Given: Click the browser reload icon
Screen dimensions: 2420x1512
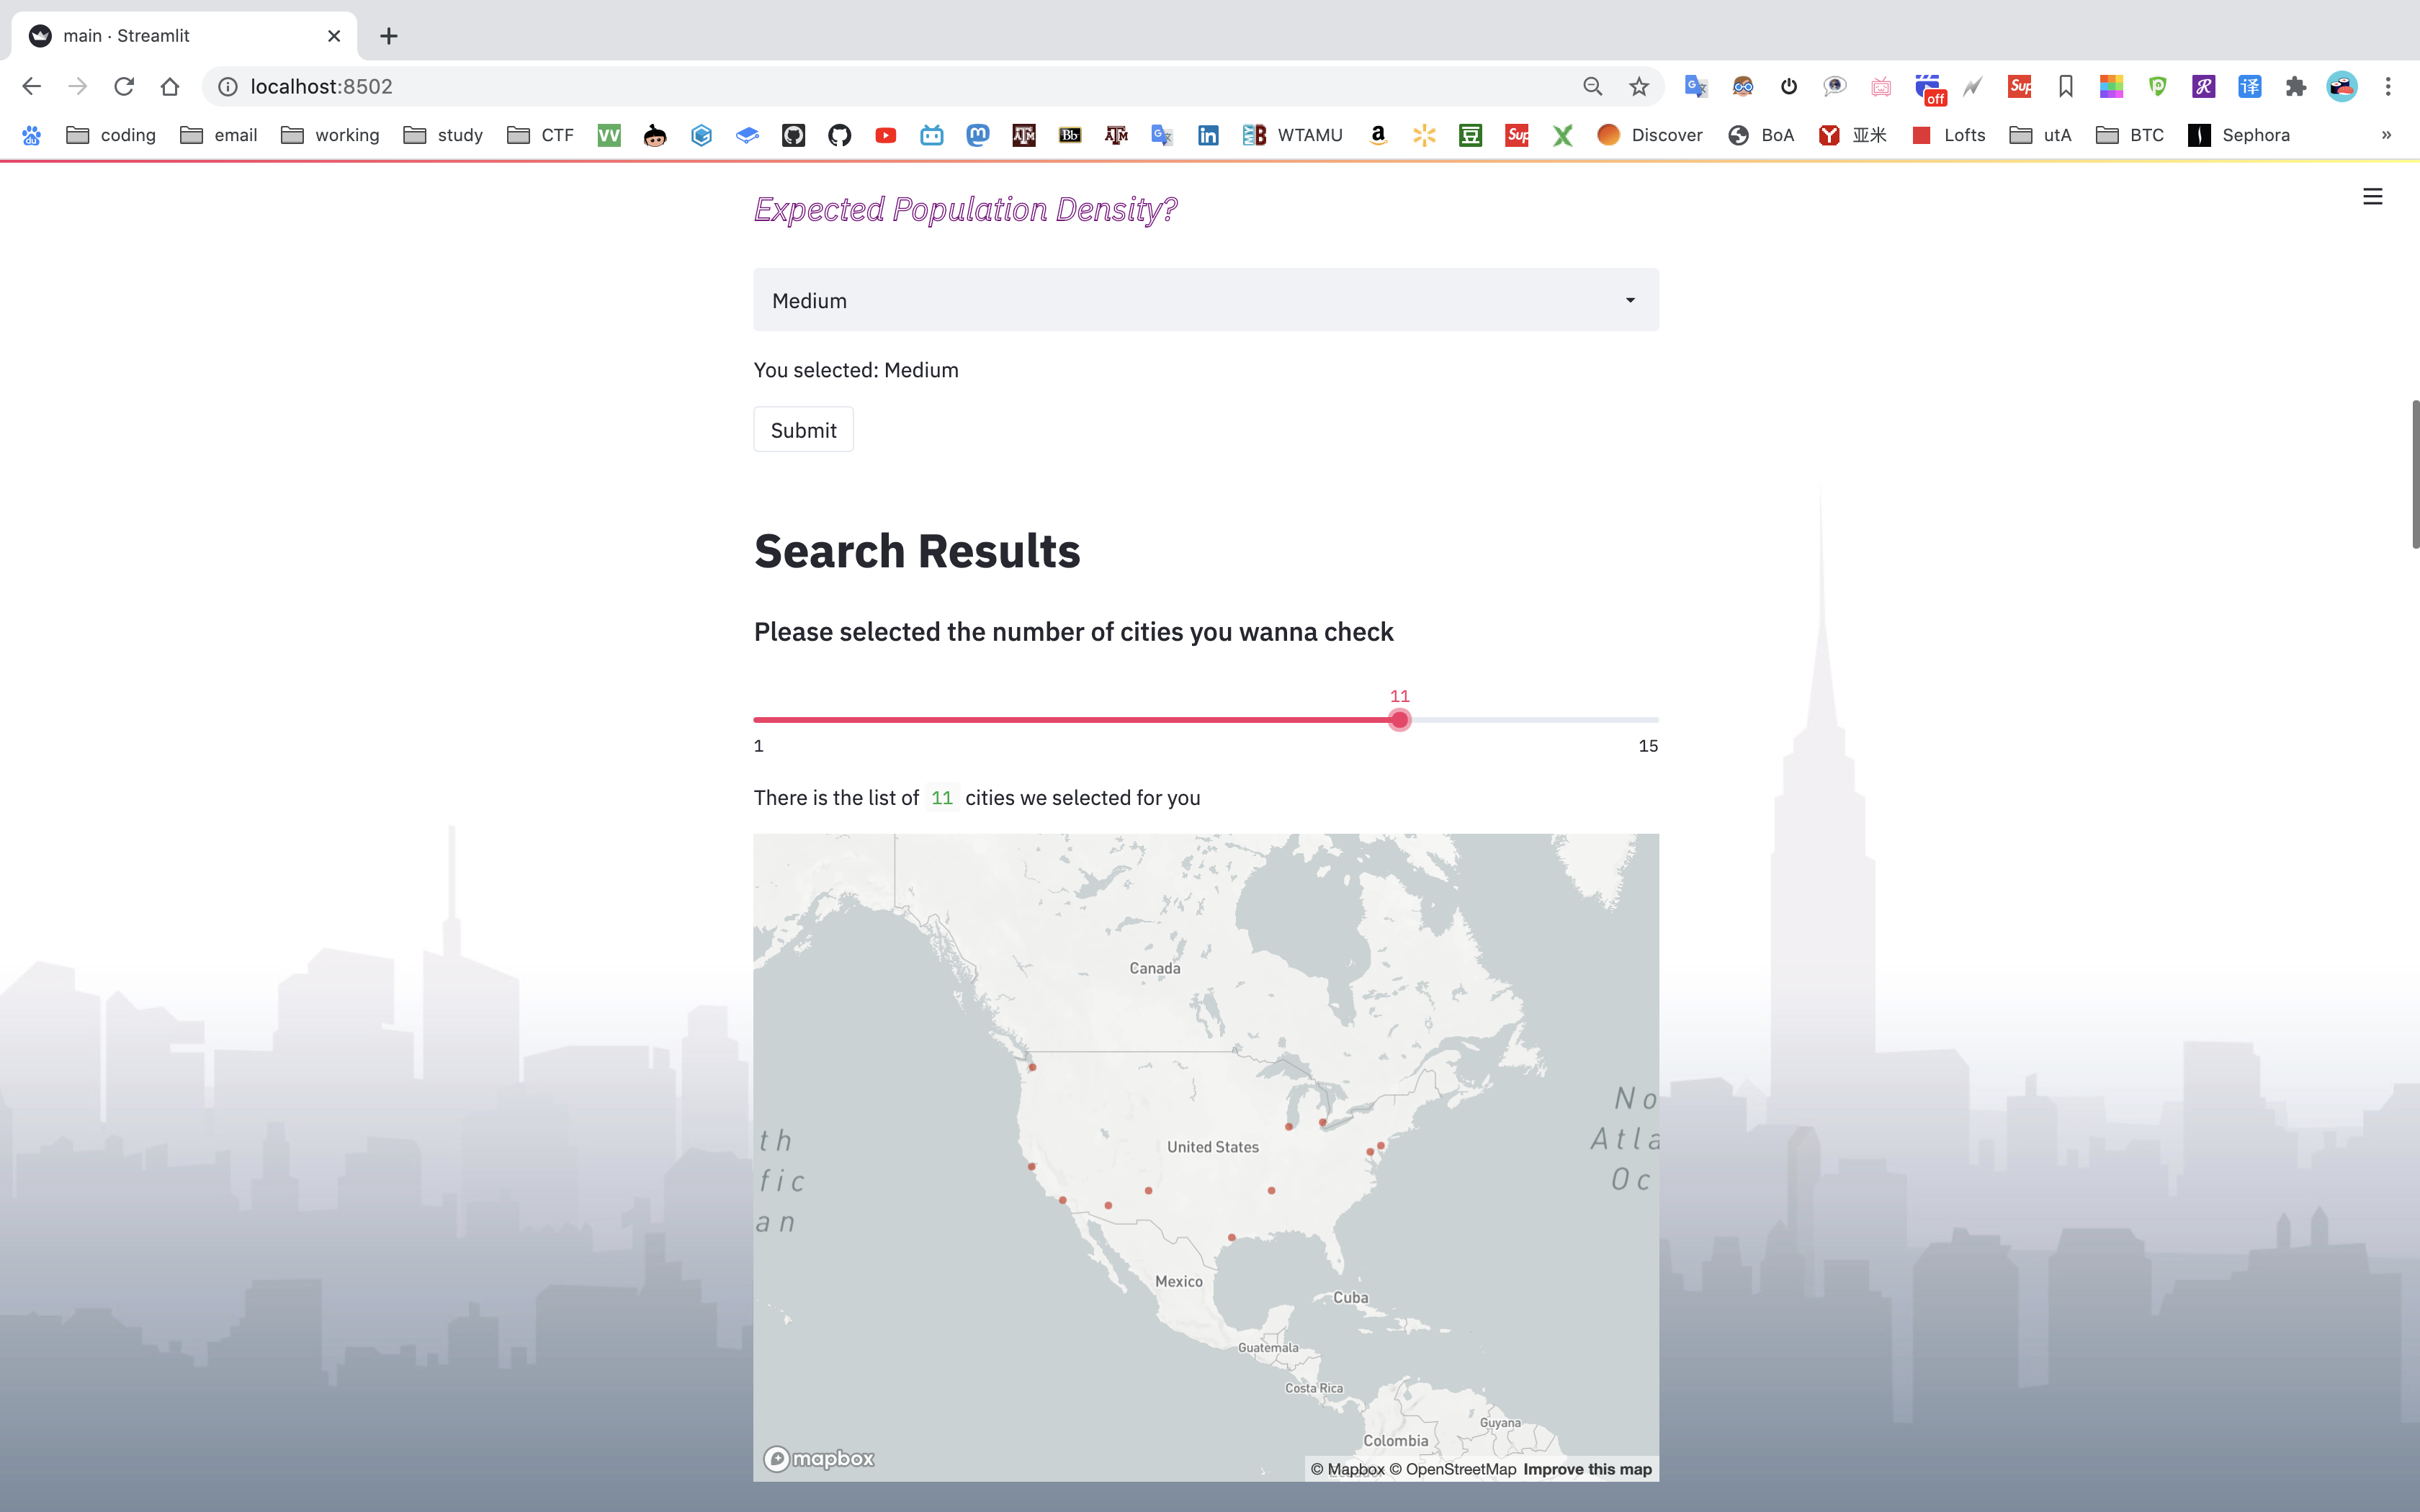Looking at the screenshot, I should point(124,87).
